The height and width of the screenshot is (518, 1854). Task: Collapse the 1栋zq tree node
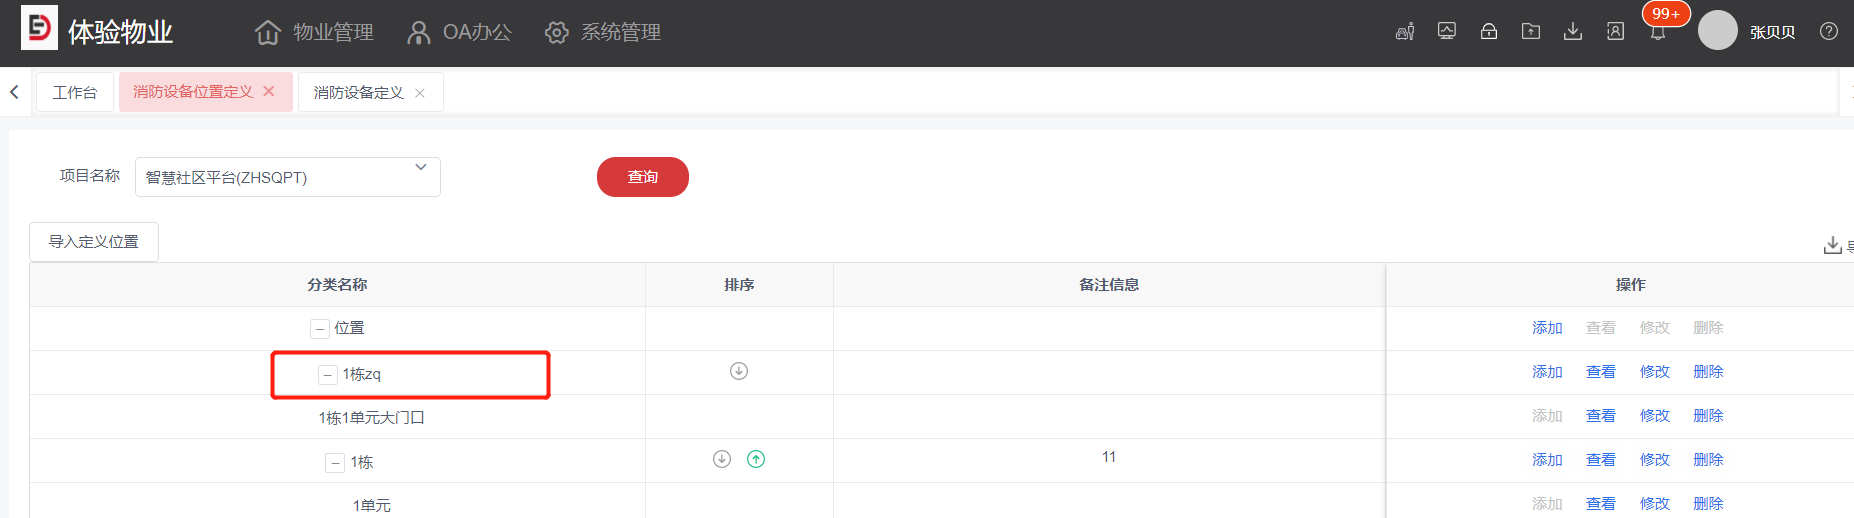328,375
